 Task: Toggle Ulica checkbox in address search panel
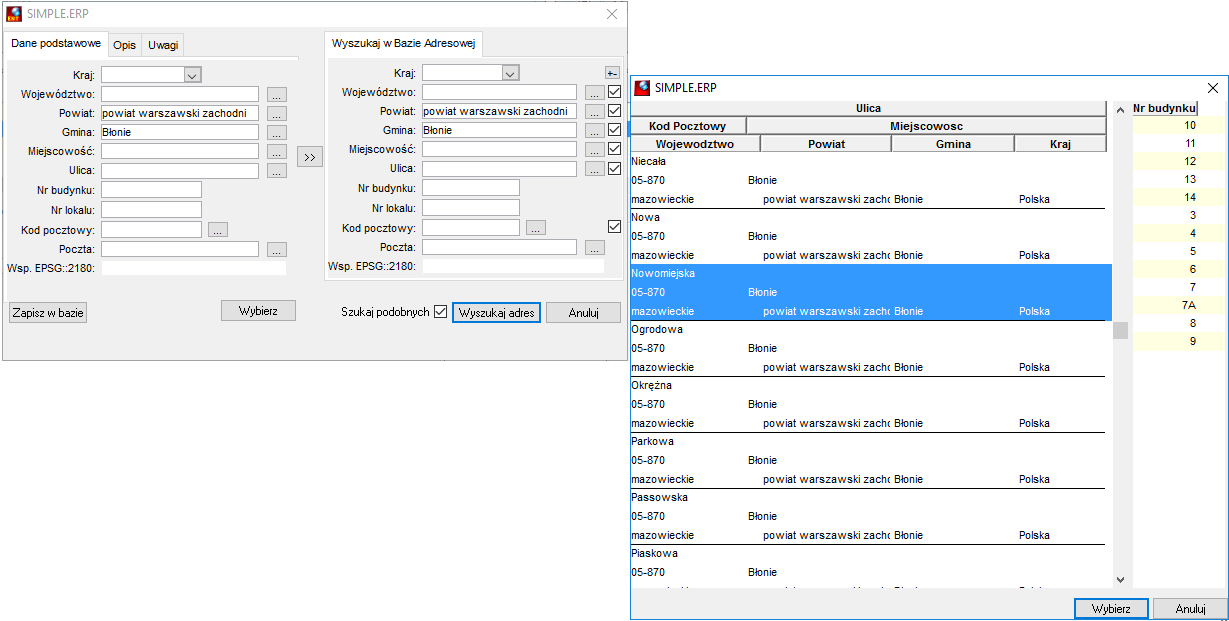coord(615,169)
